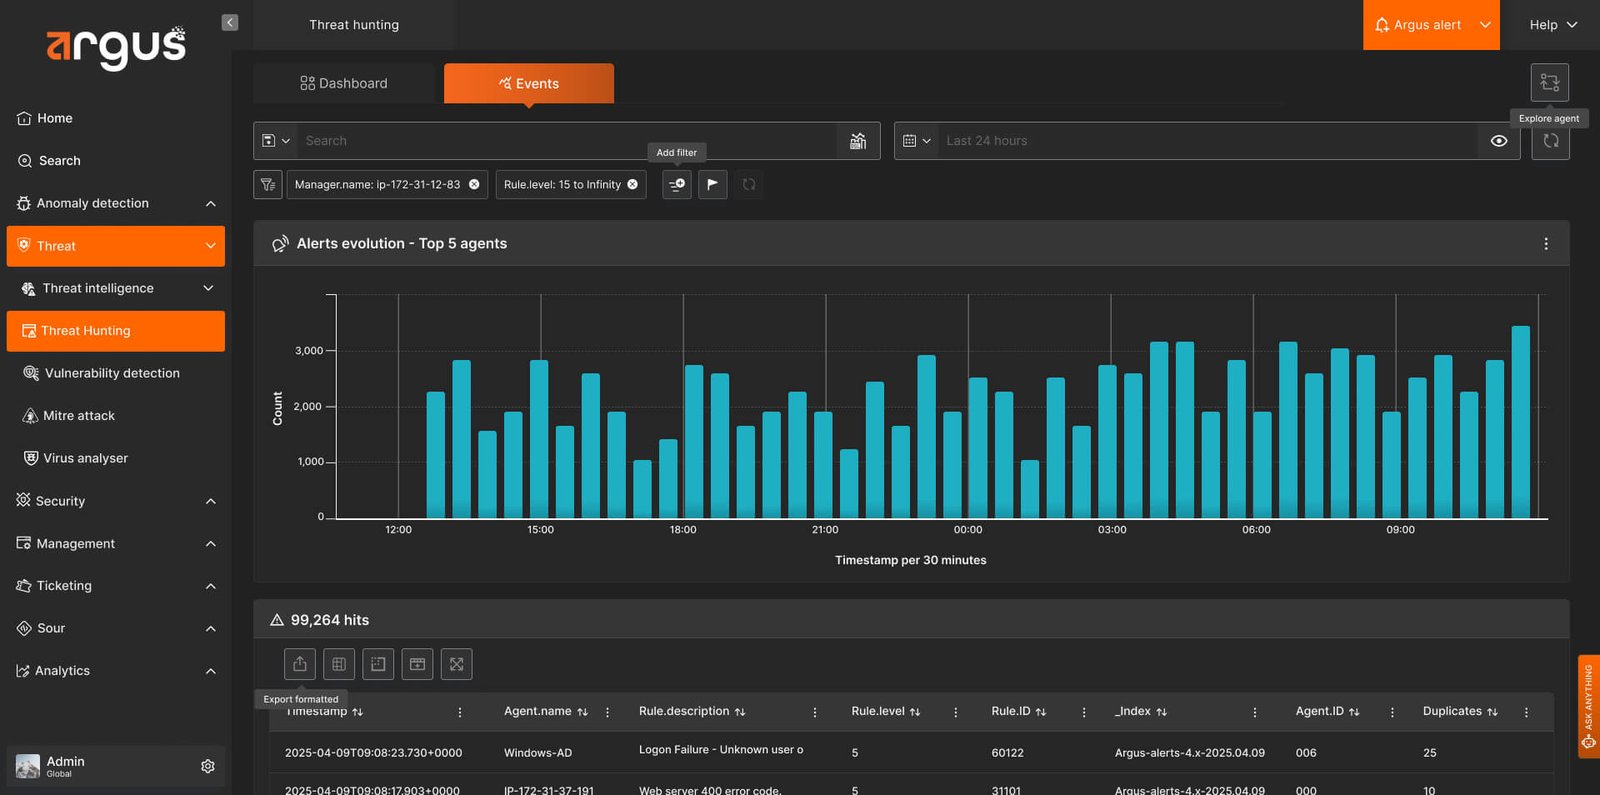1600x795 pixels.
Task: Click the Export formatted icon
Action: point(300,664)
